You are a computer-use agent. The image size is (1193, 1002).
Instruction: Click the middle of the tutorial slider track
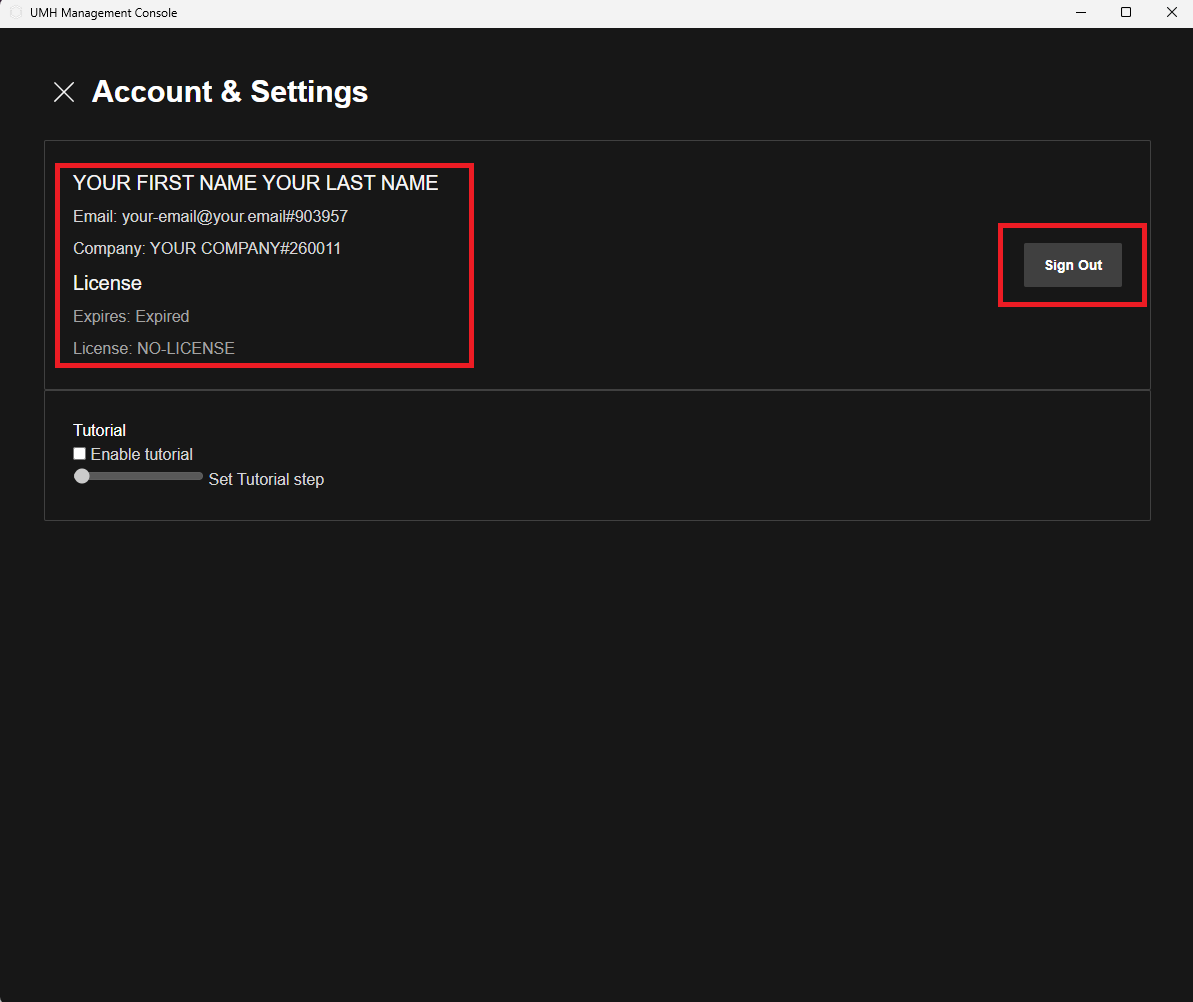pyautogui.click(x=139, y=477)
